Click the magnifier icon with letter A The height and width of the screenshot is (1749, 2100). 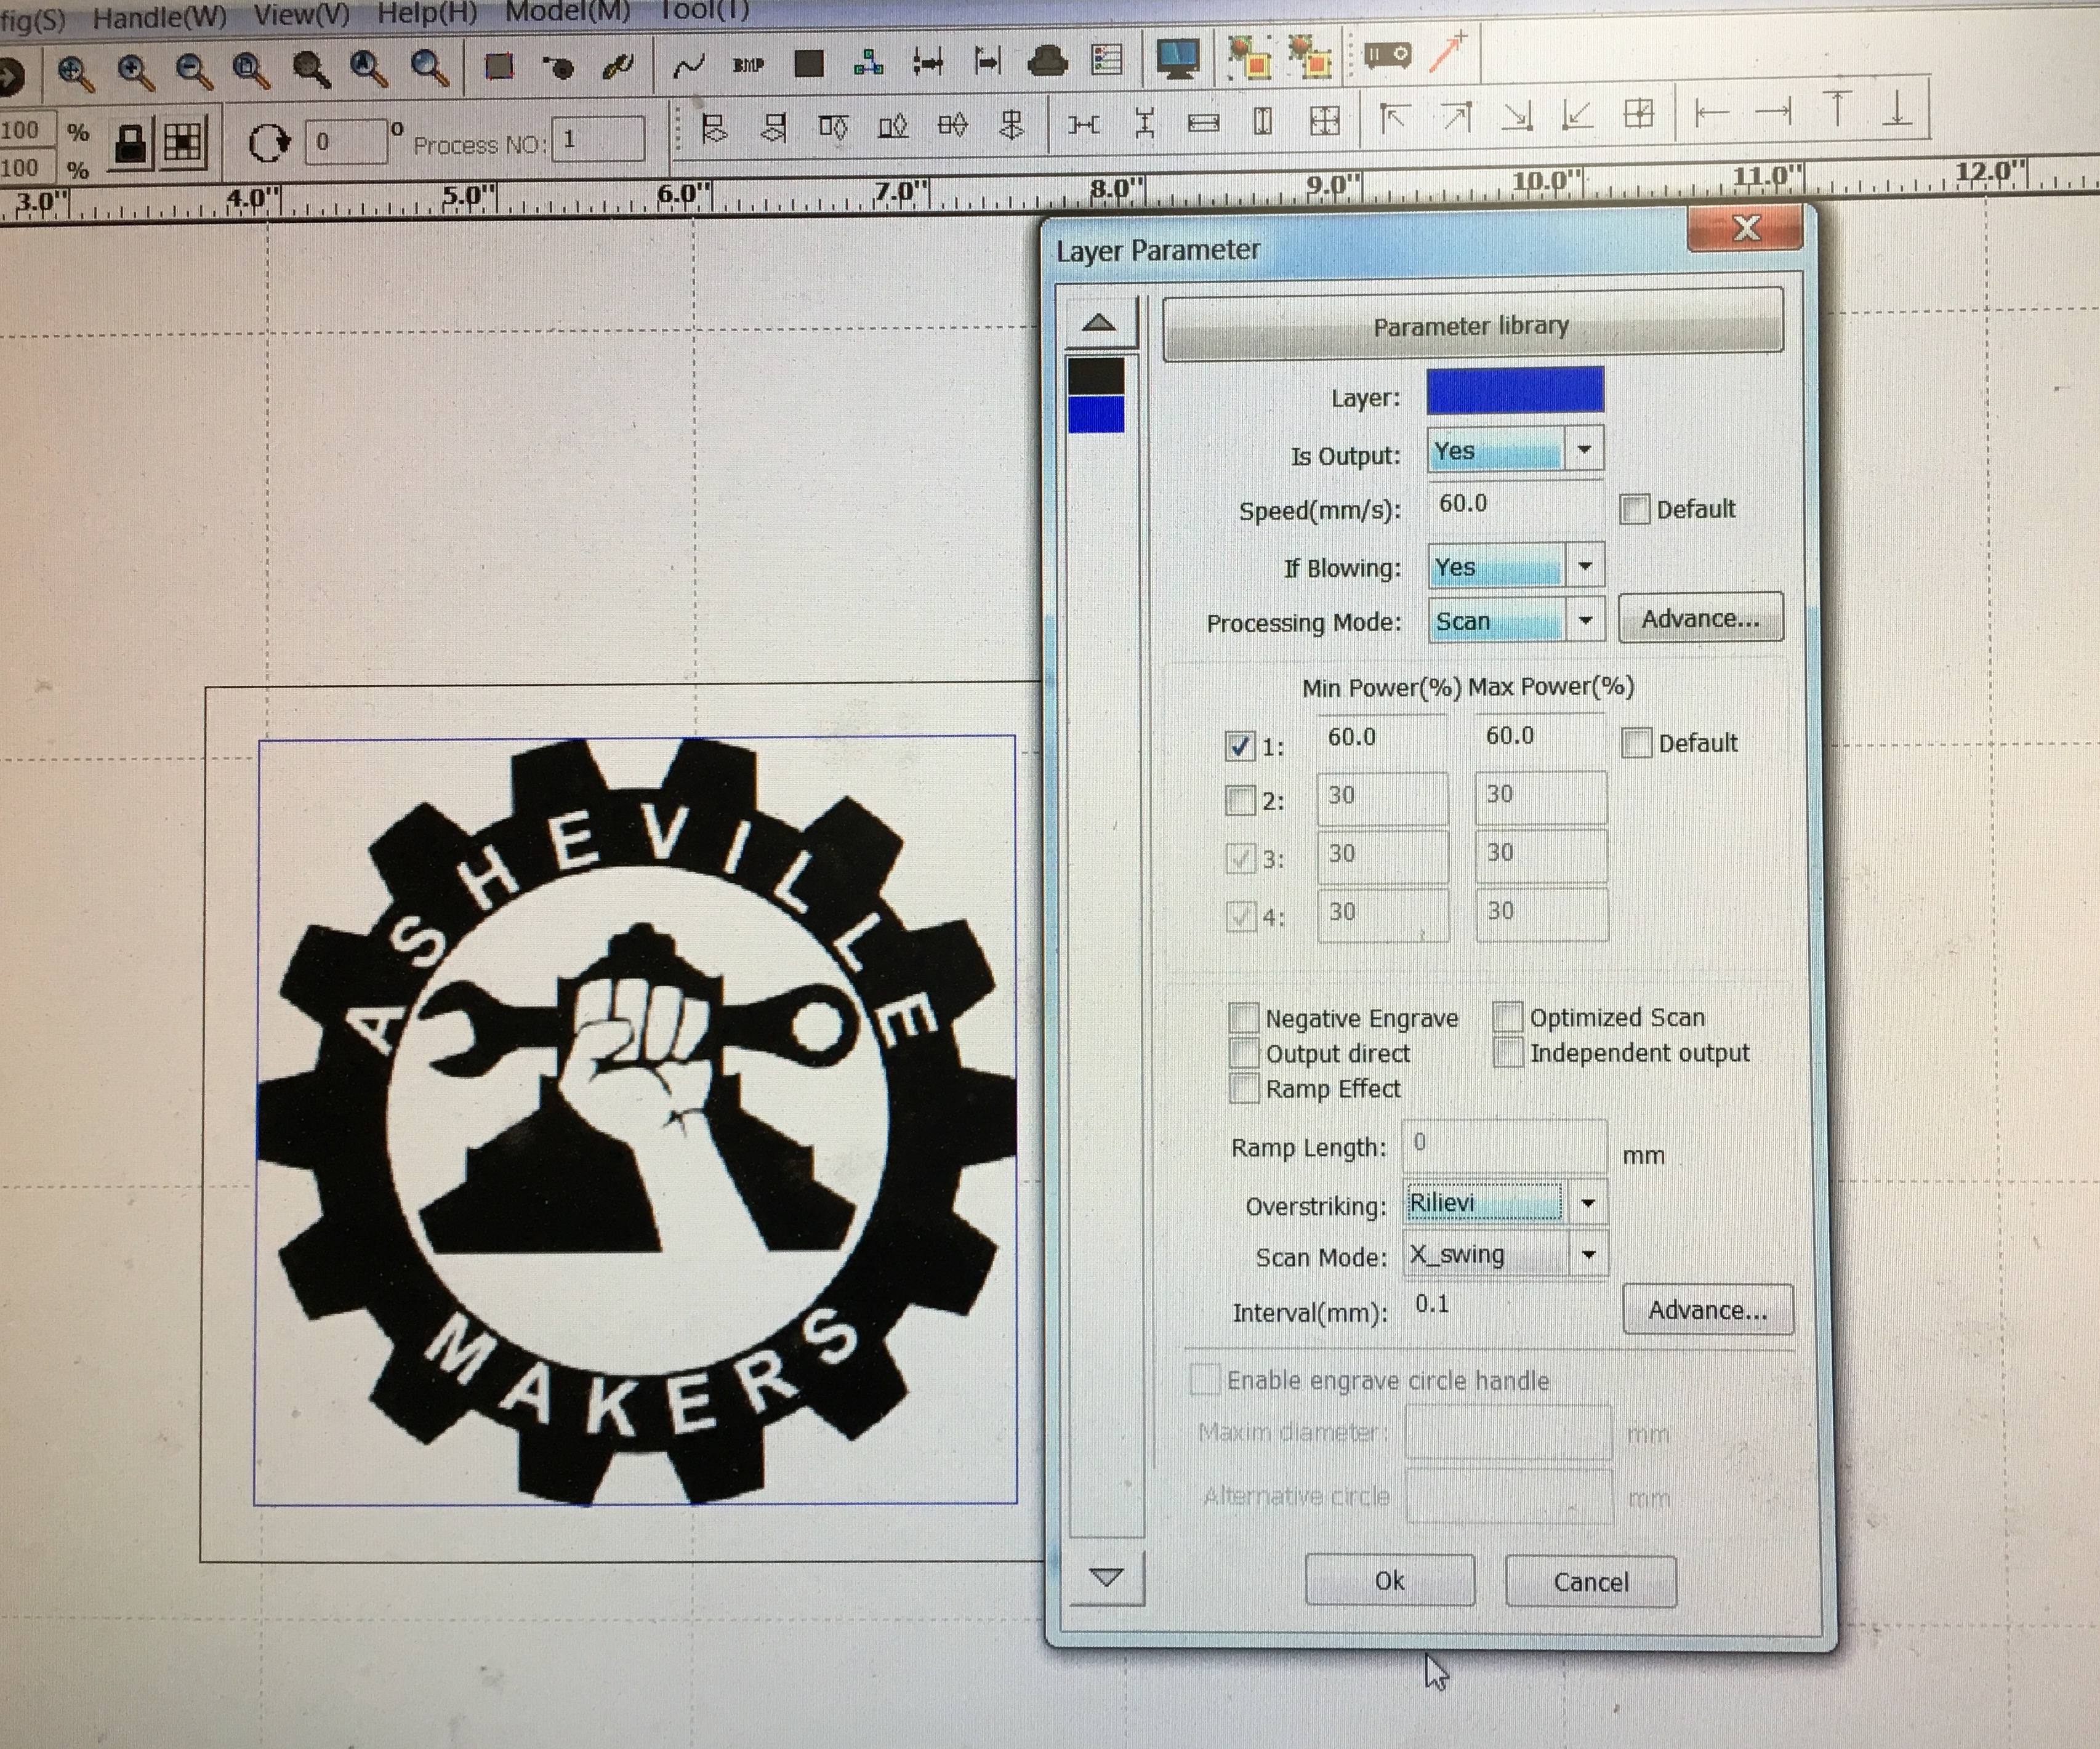click(x=368, y=69)
